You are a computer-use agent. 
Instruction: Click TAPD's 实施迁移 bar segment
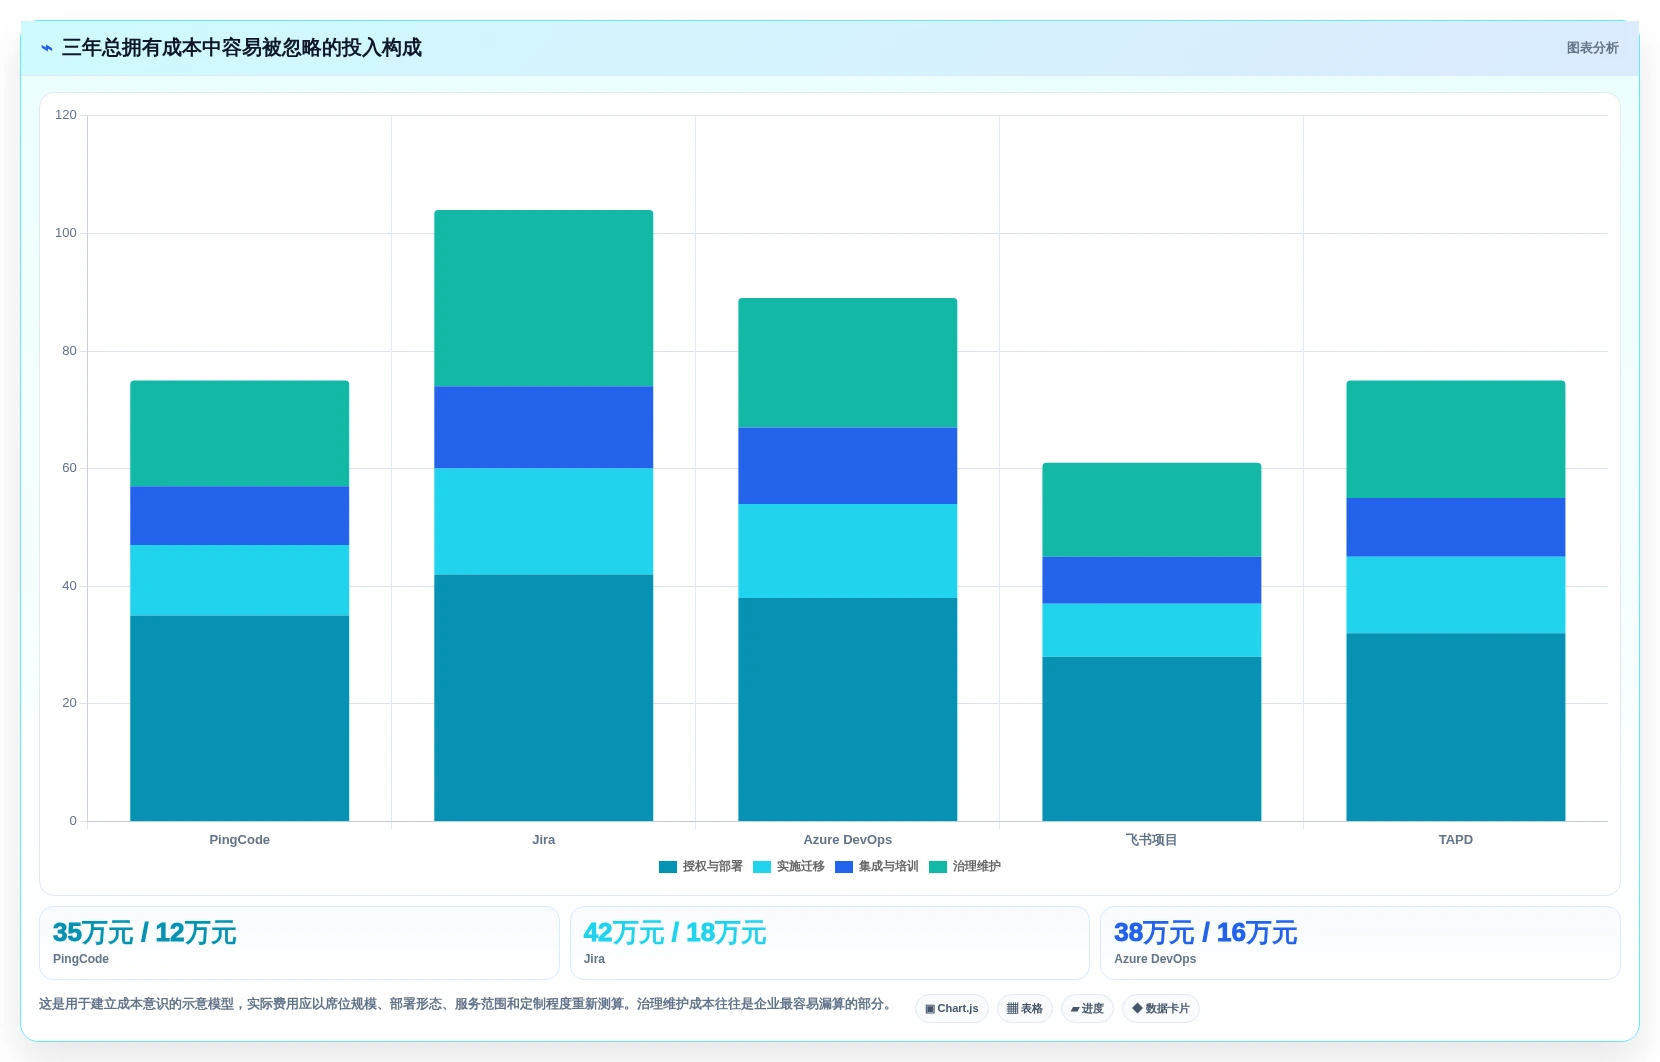click(x=1456, y=595)
